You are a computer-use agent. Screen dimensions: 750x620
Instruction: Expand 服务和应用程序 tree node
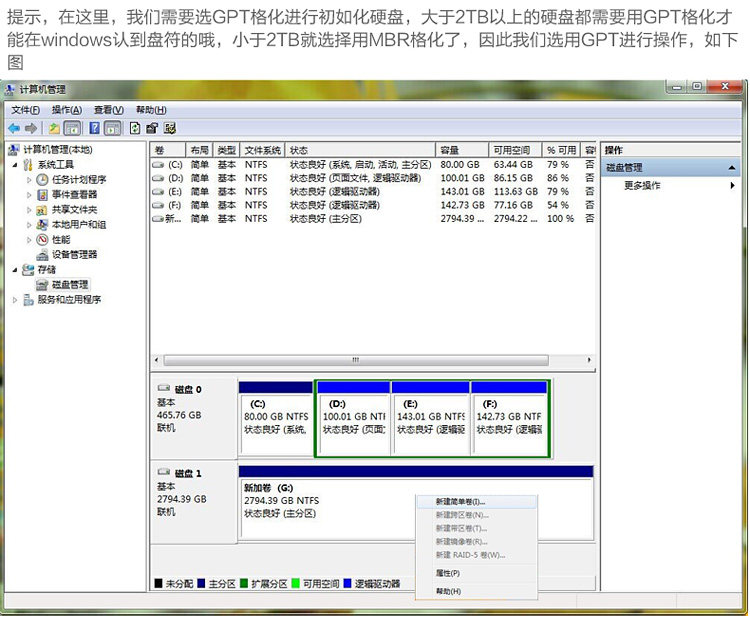click(15, 300)
